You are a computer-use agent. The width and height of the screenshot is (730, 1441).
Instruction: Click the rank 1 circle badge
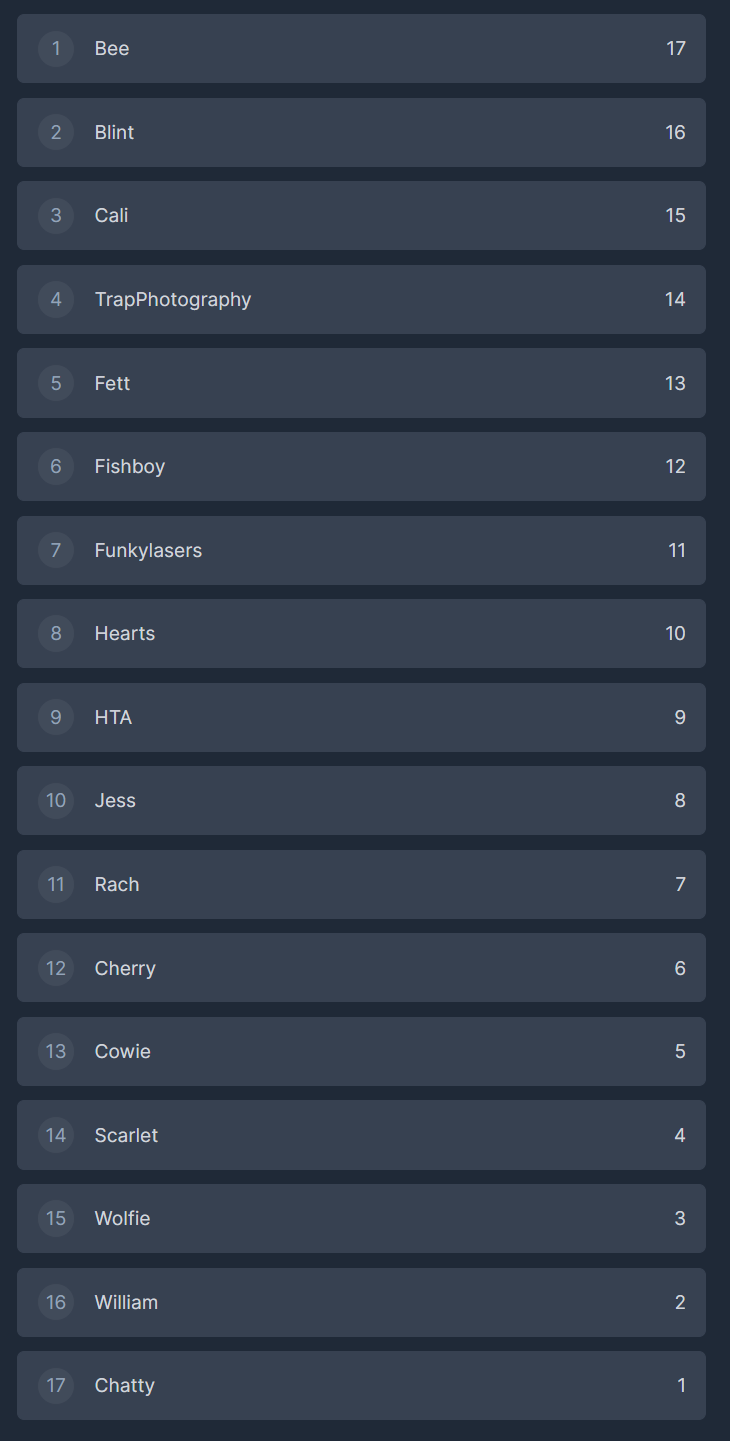point(56,48)
